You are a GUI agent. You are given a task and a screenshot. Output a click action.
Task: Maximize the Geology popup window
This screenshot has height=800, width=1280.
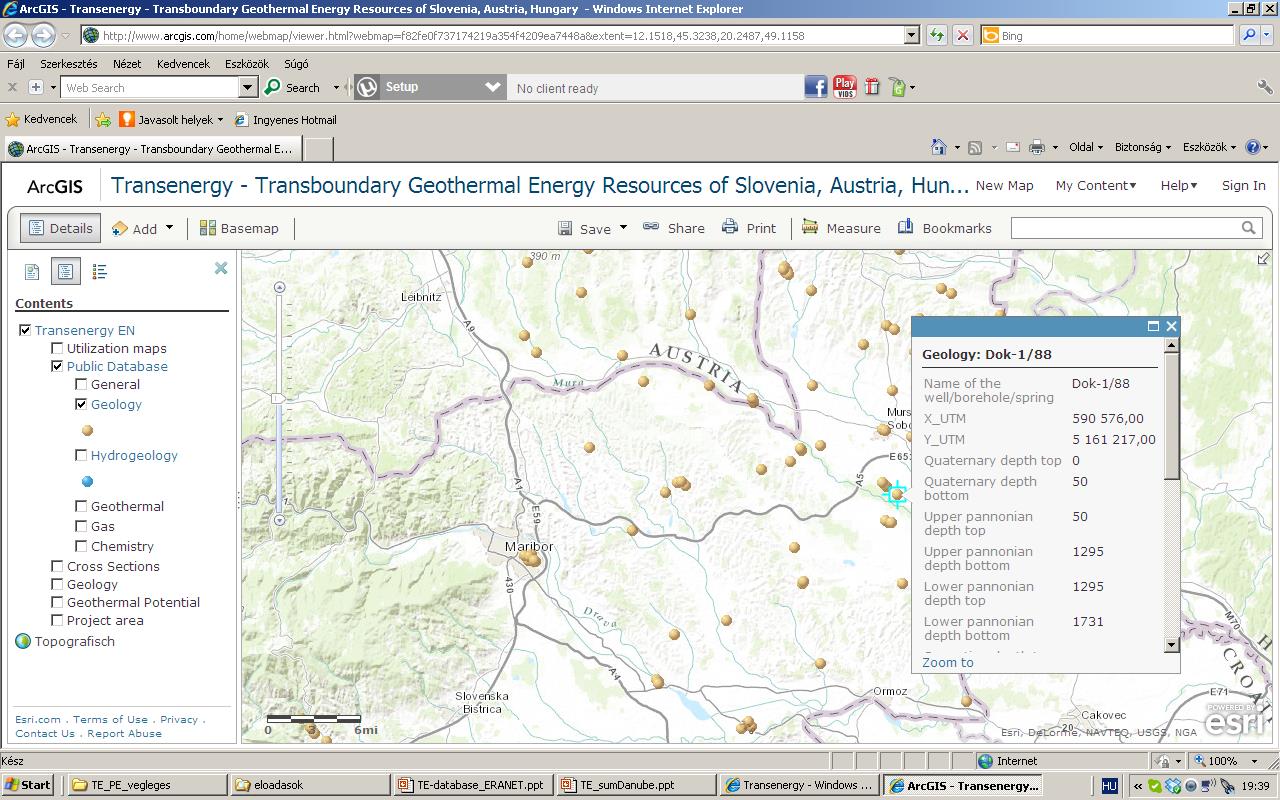pyautogui.click(x=1153, y=326)
